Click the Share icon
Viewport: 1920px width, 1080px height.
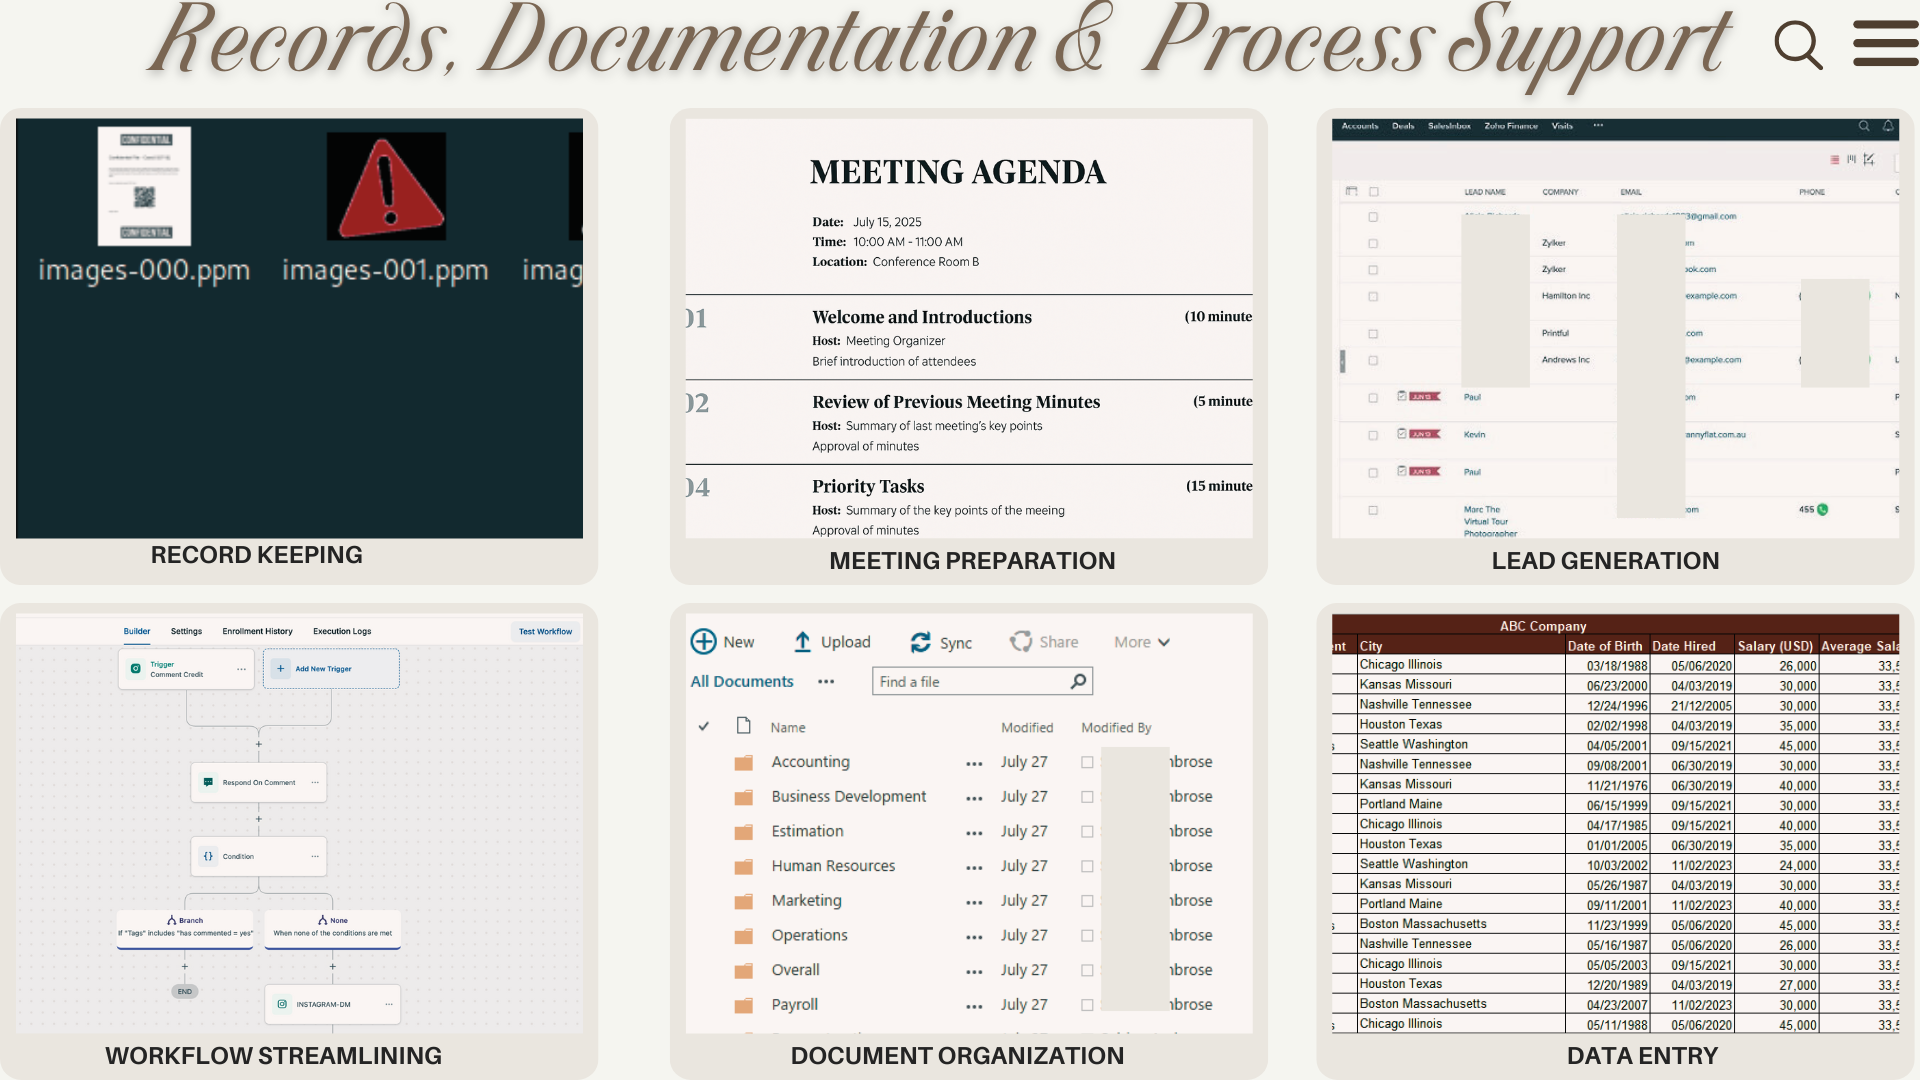point(1020,642)
